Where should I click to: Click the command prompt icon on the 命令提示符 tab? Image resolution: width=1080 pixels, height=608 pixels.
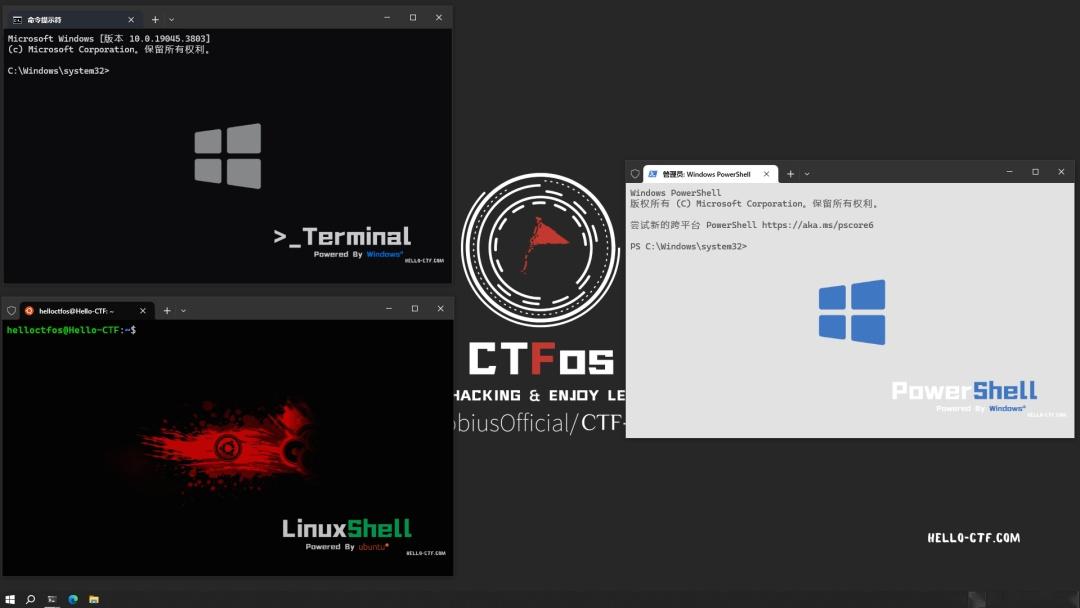(17, 18)
